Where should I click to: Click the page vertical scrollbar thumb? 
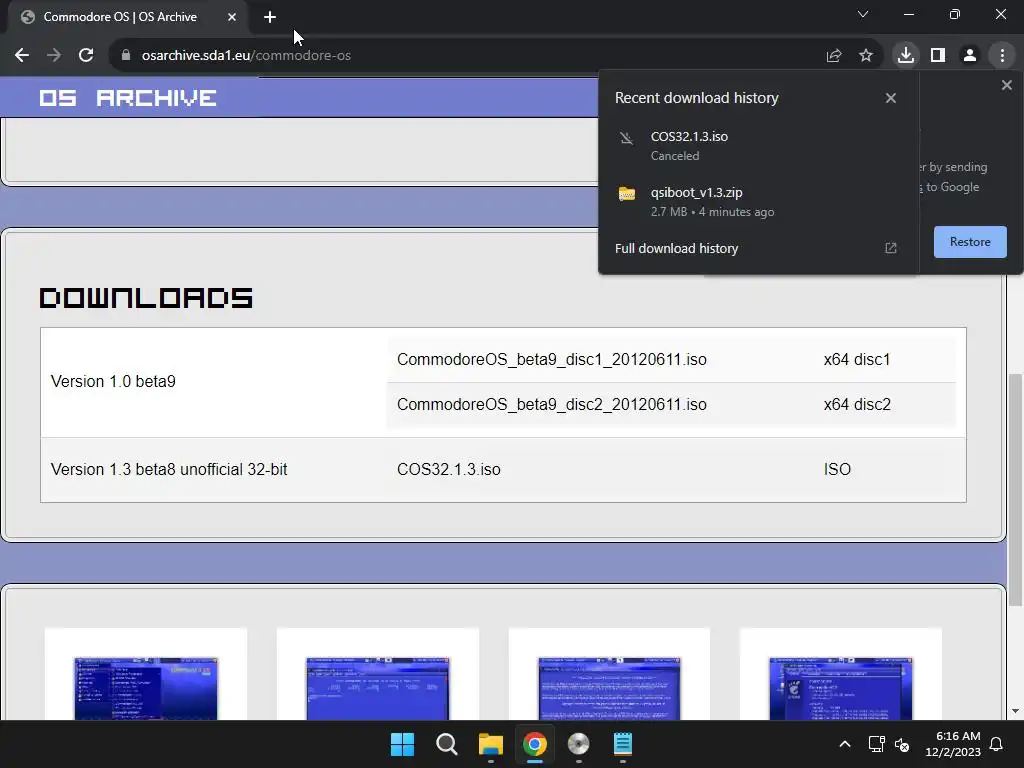tap(1015, 490)
